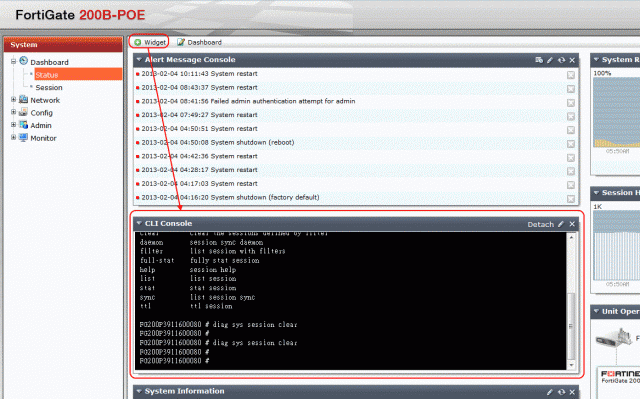Click the 'System shutdown (factory default)' message text
Screen dimensions: 640x399
[x=265, y=197]
